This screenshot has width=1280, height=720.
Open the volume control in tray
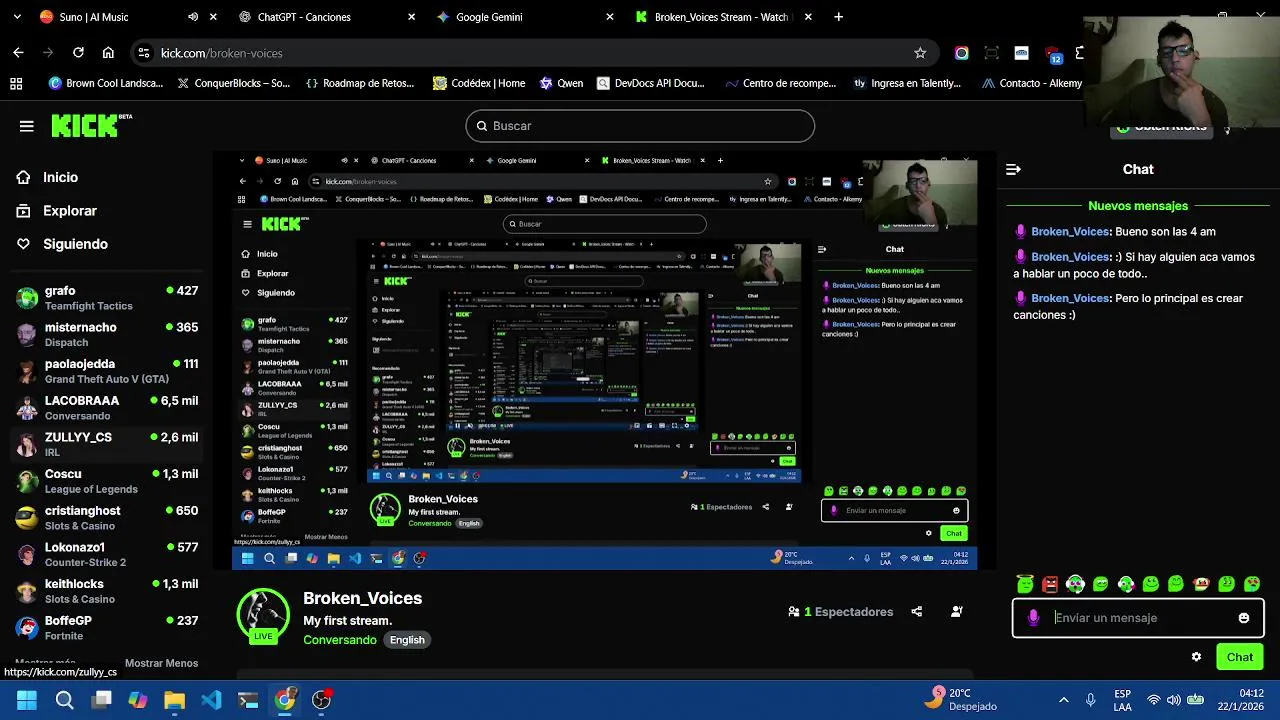[x=1174, y=700]
